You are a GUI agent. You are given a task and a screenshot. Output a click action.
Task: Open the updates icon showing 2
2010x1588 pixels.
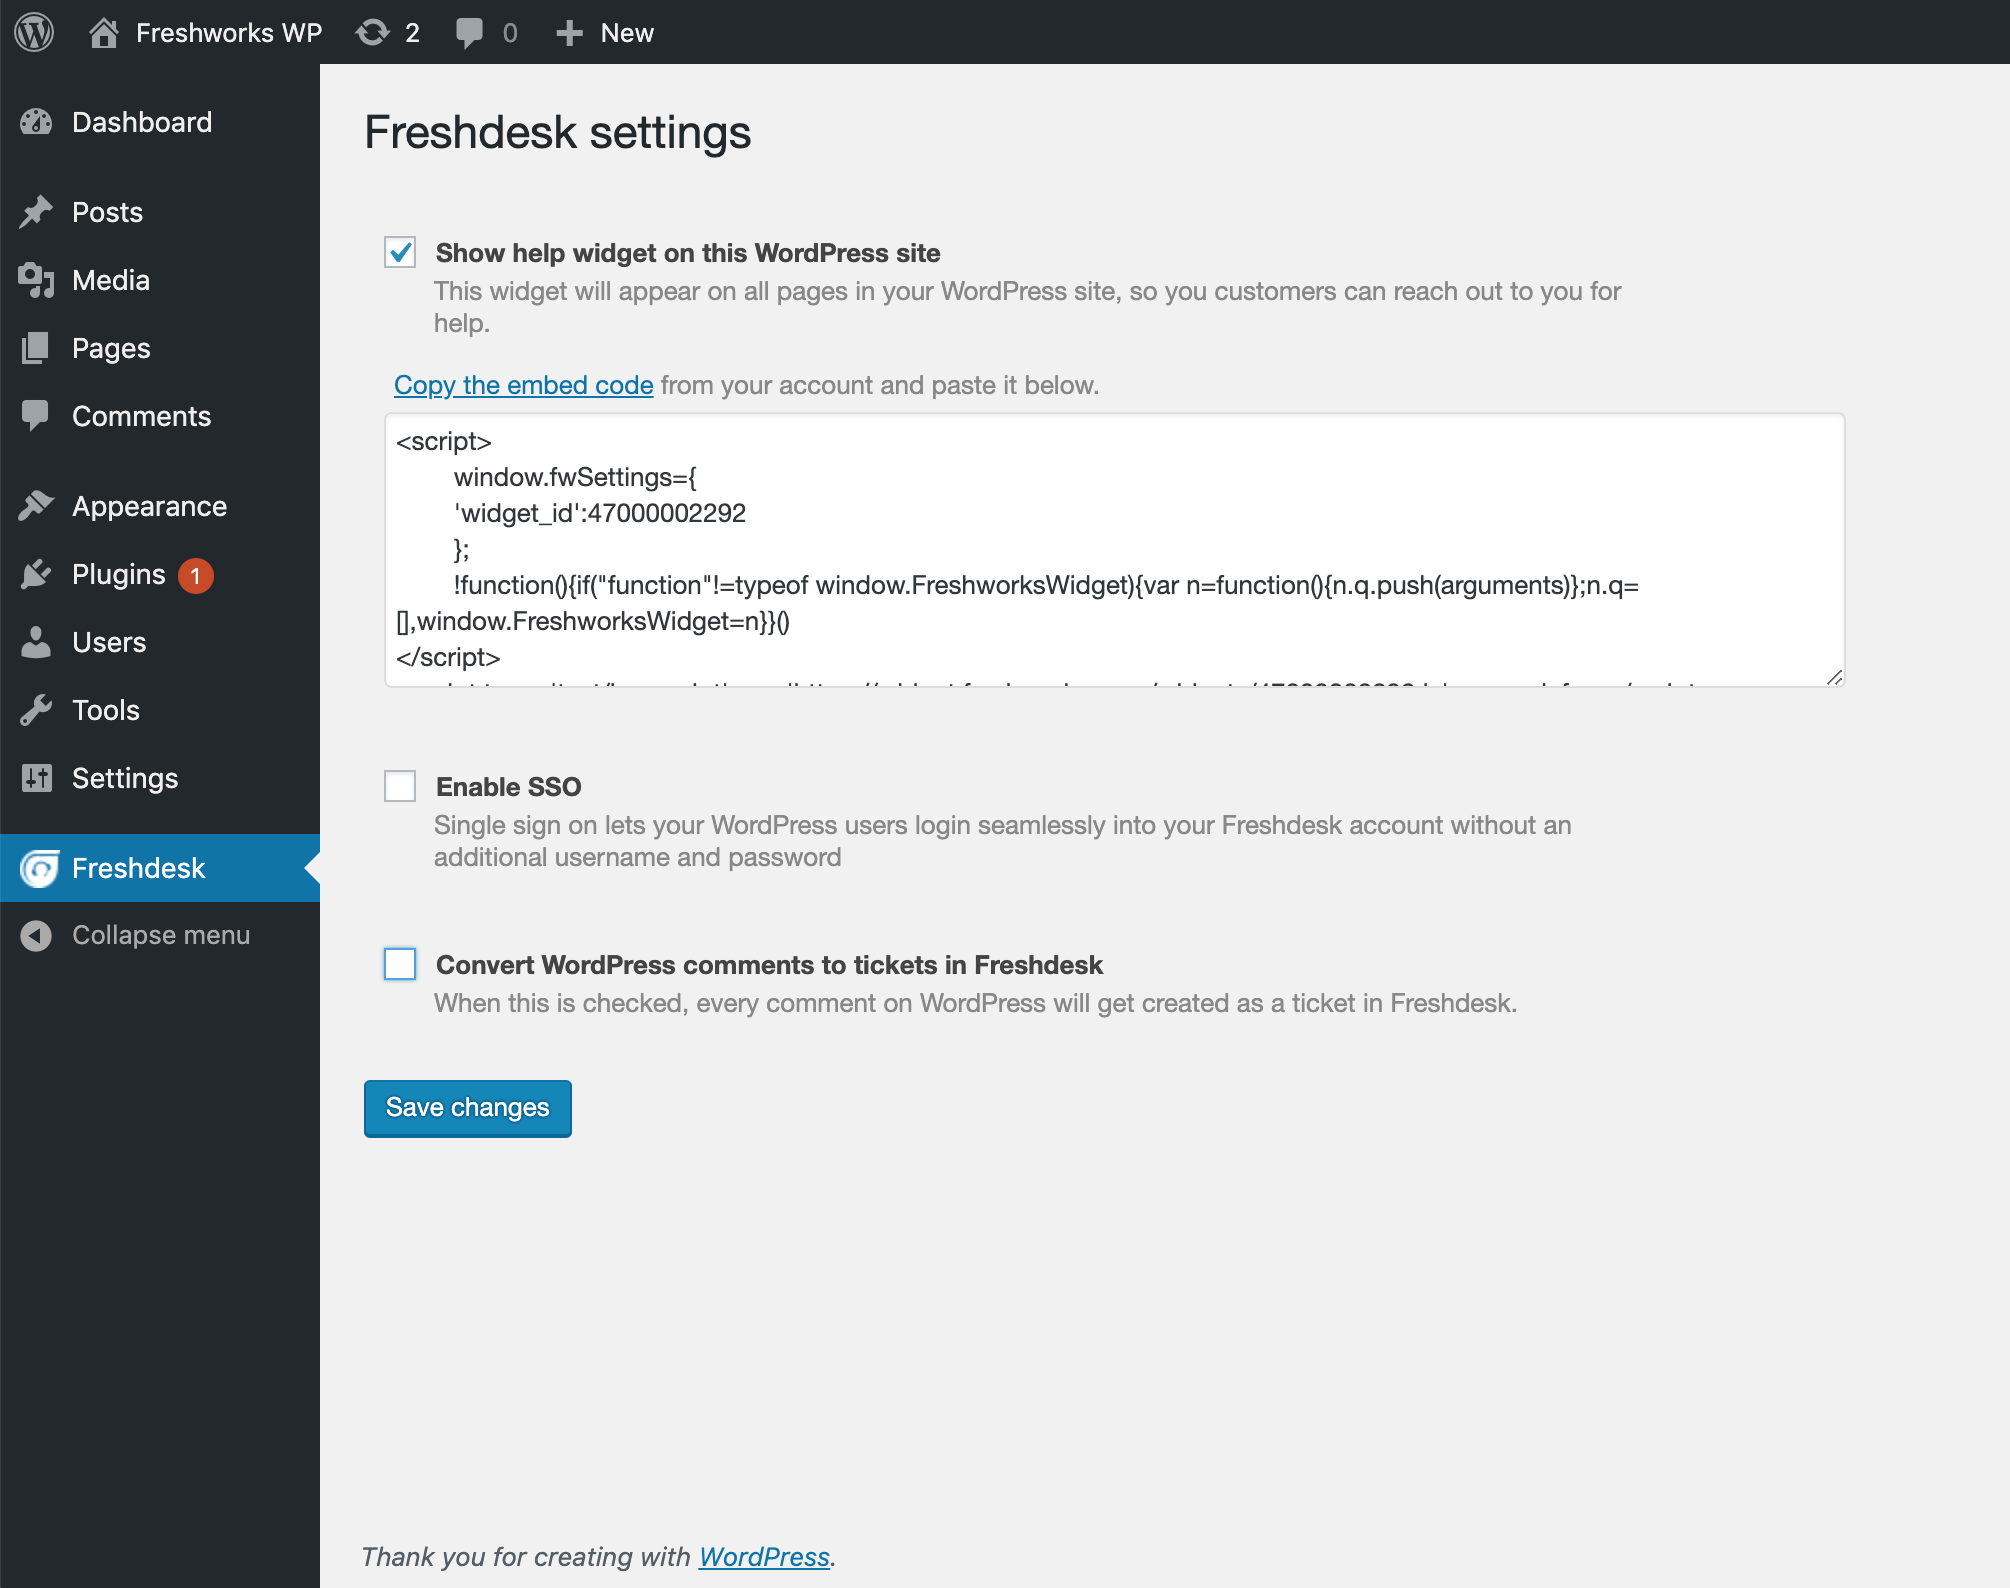coord(373,32)
